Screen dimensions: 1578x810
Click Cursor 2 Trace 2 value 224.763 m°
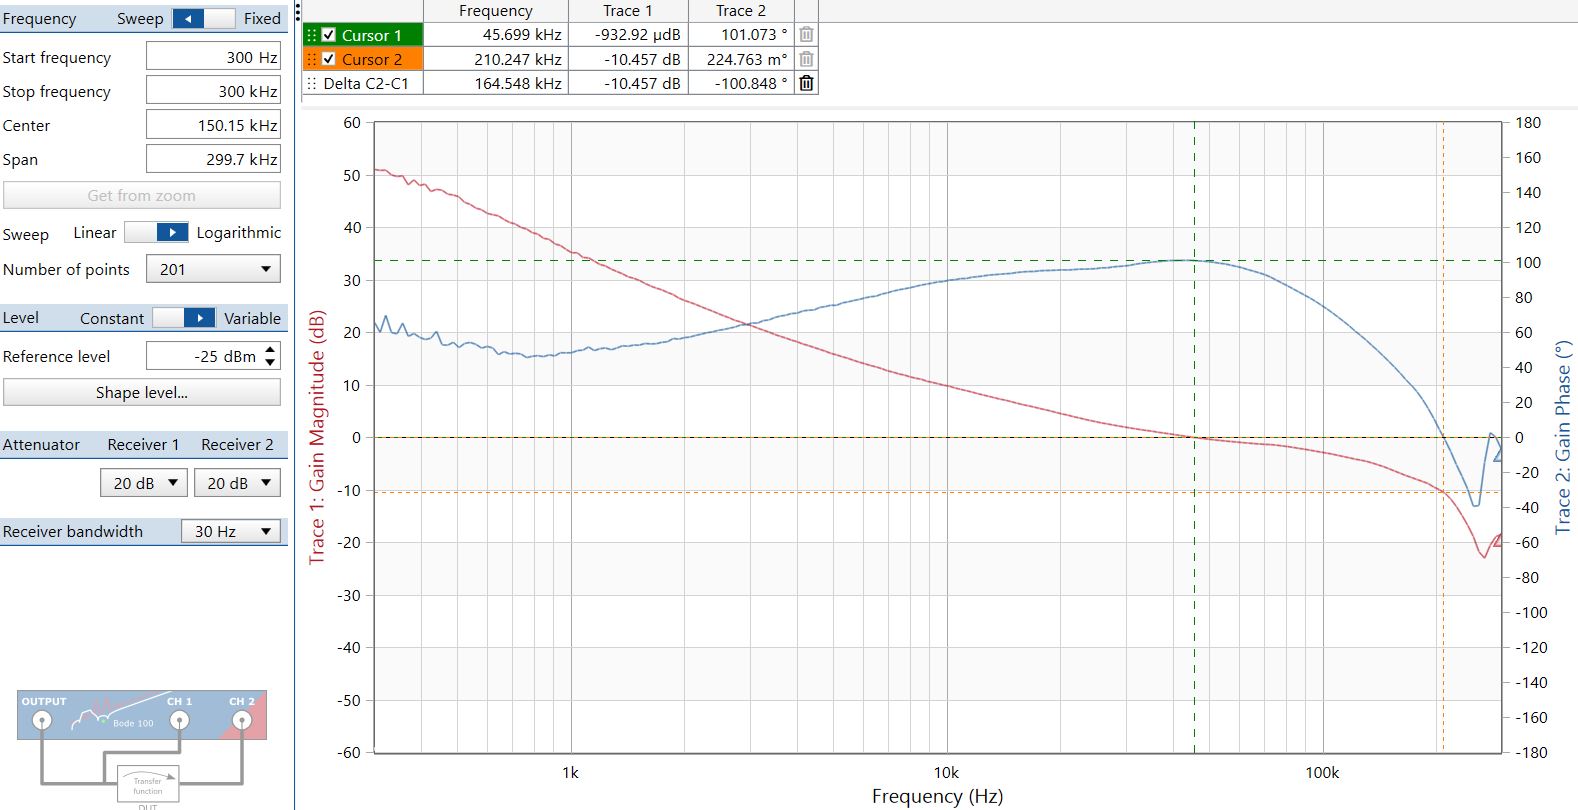pos(747,59)
